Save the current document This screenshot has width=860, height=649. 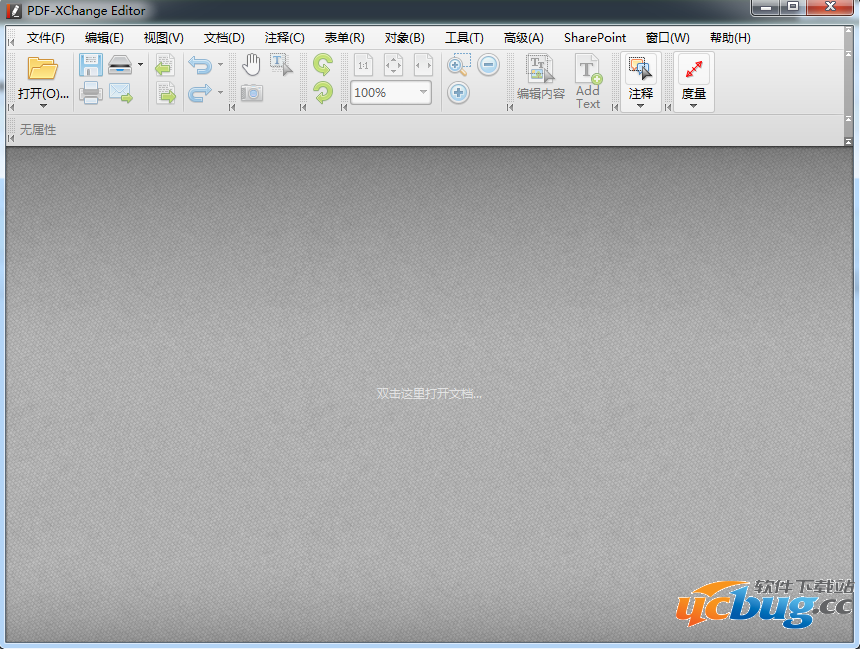click(x=92, y=64)
